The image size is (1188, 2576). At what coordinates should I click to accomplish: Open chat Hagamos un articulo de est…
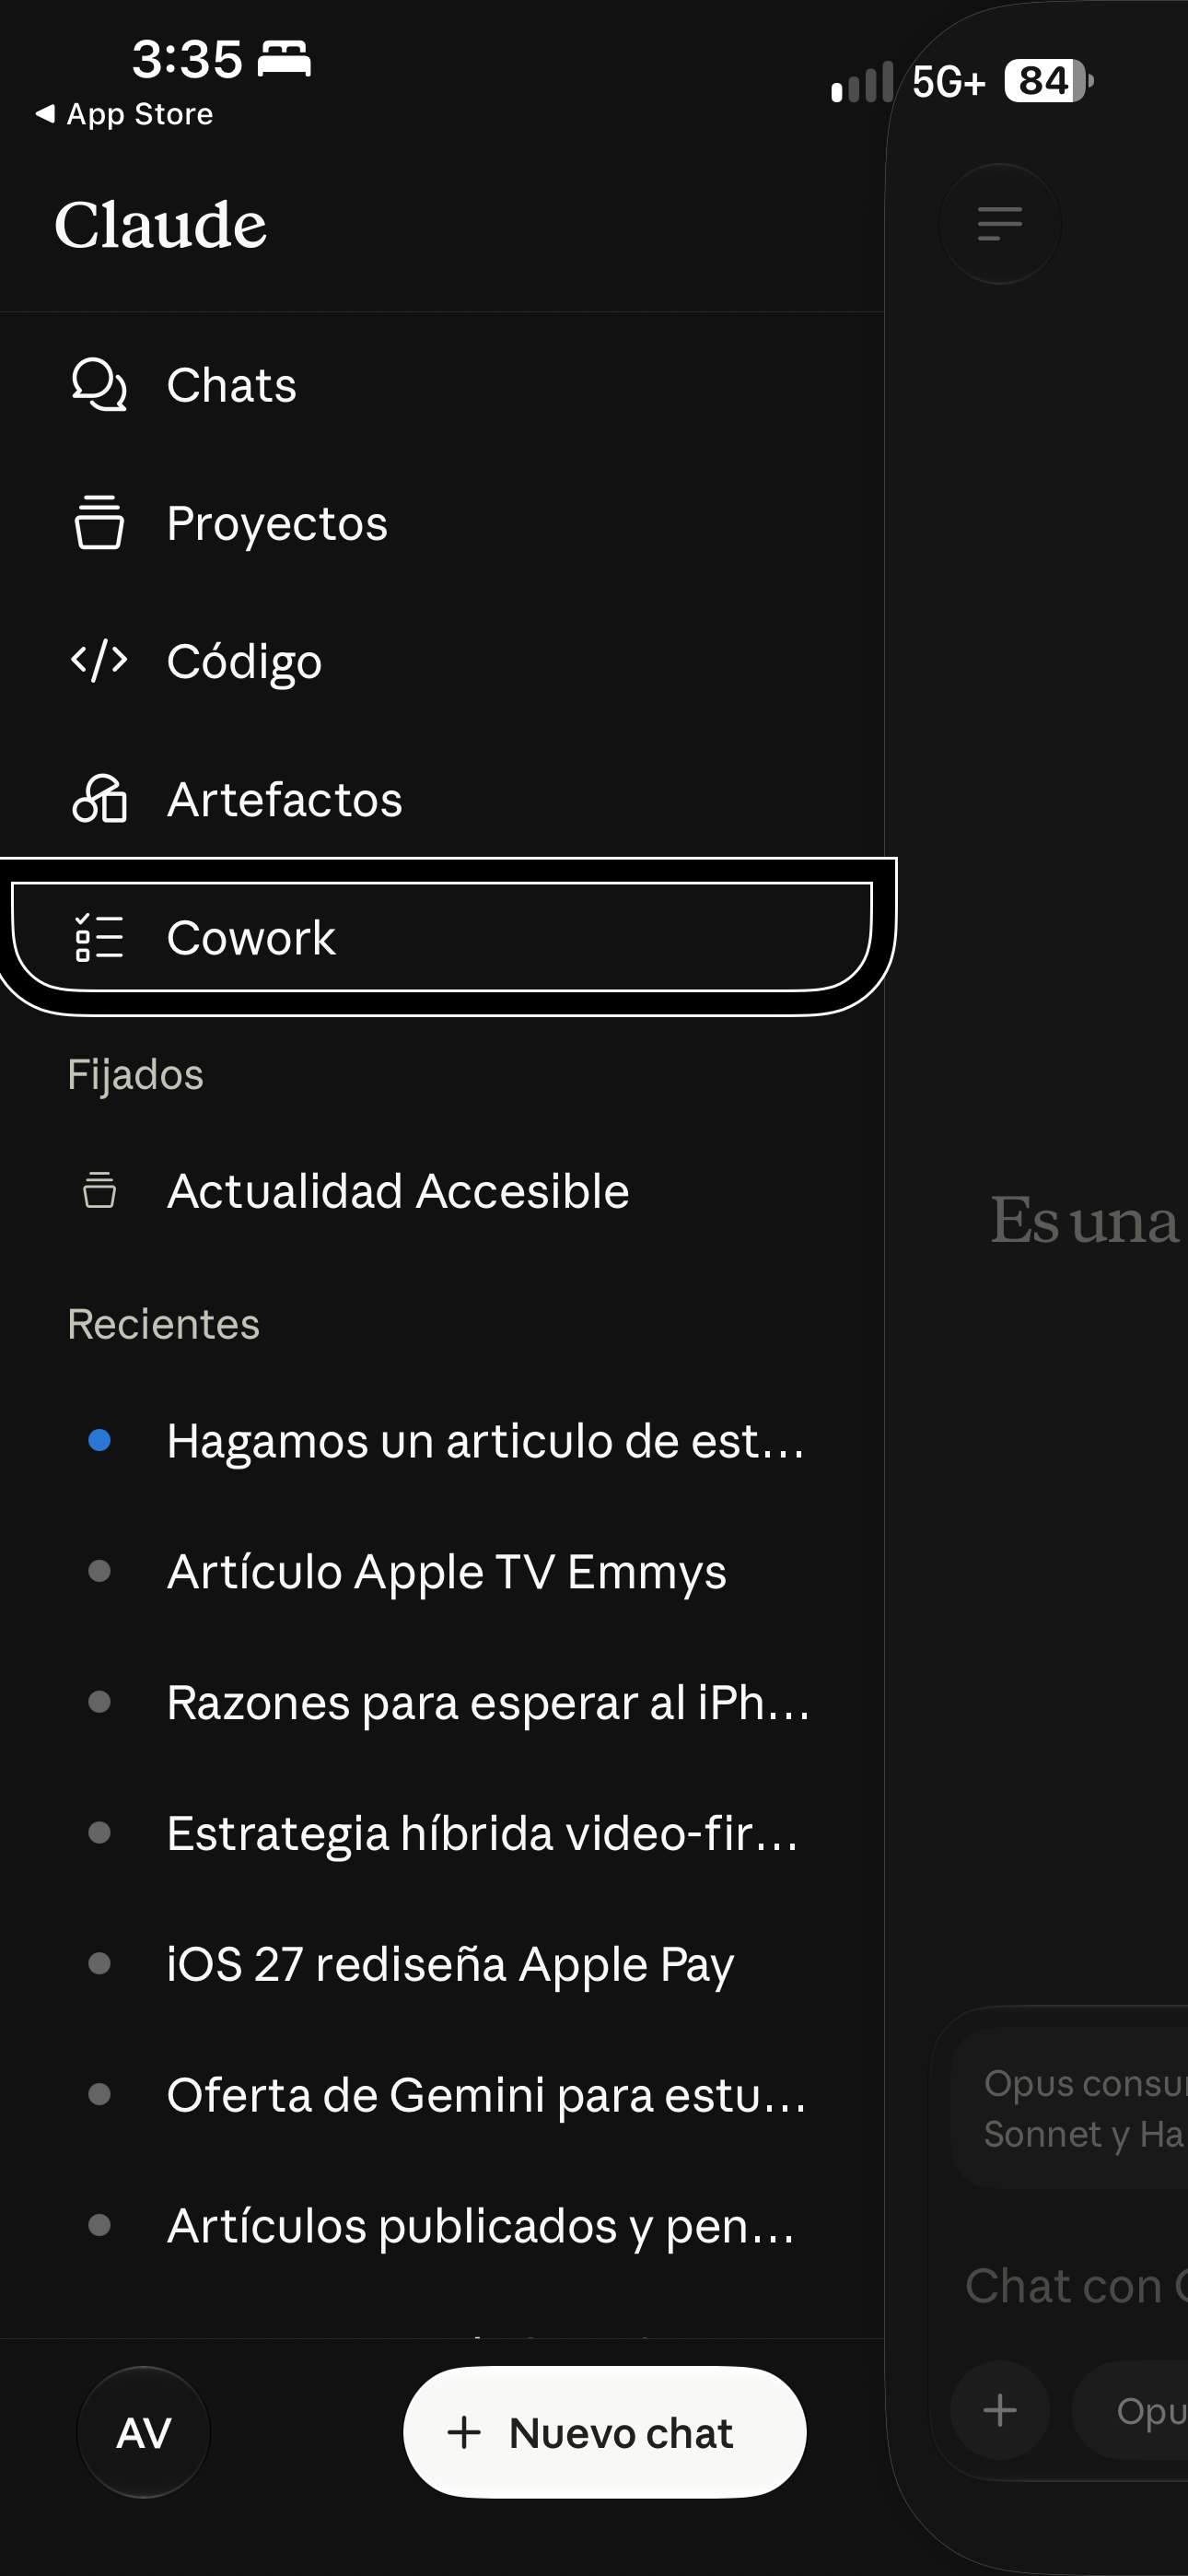[x=442, y=1441]
